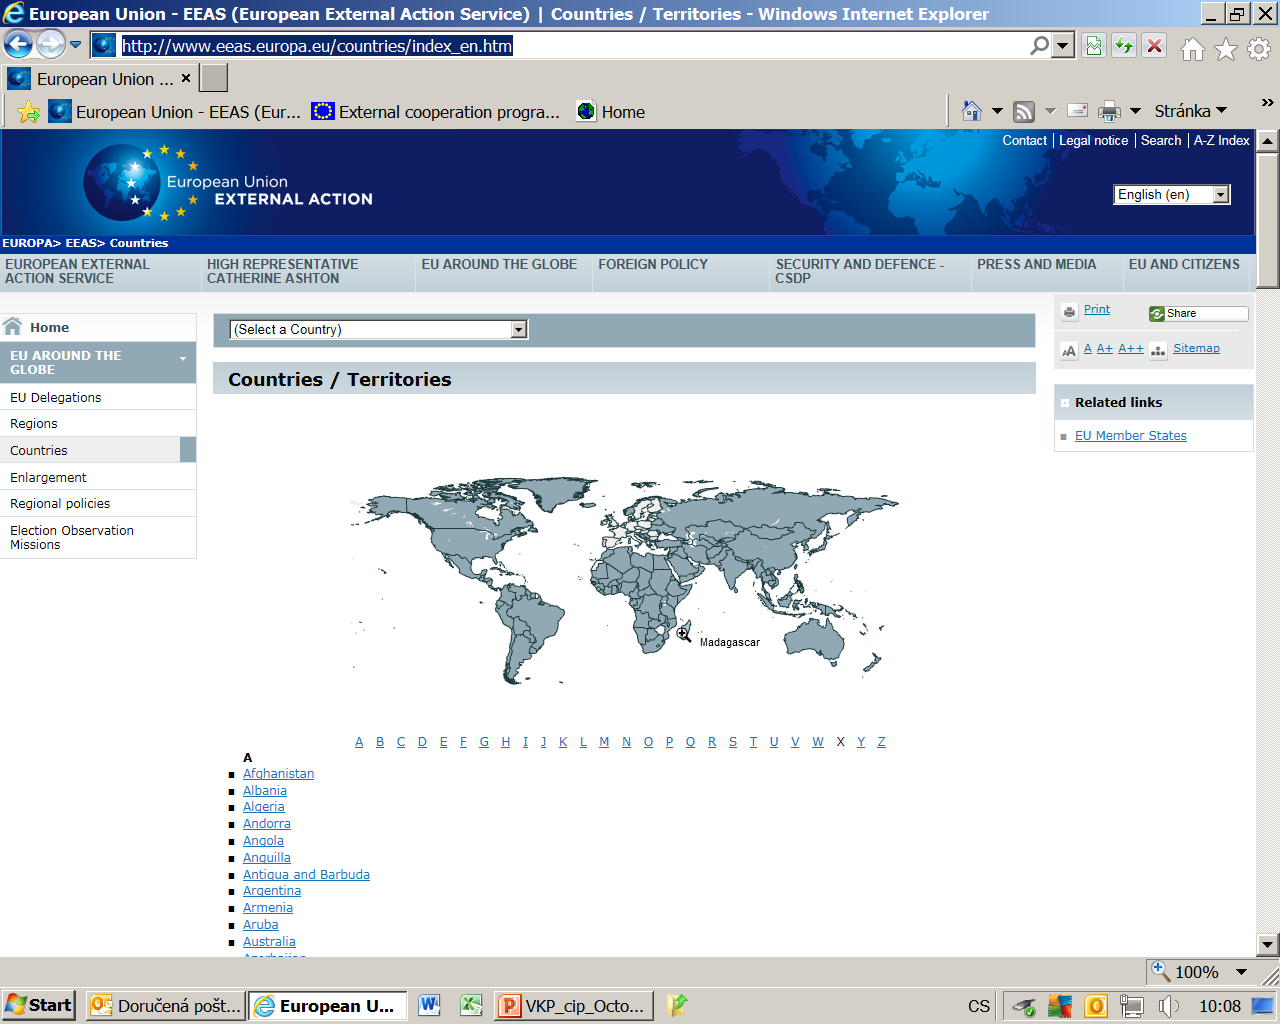Open EU Around the Globe menu

tap(499, 264)
